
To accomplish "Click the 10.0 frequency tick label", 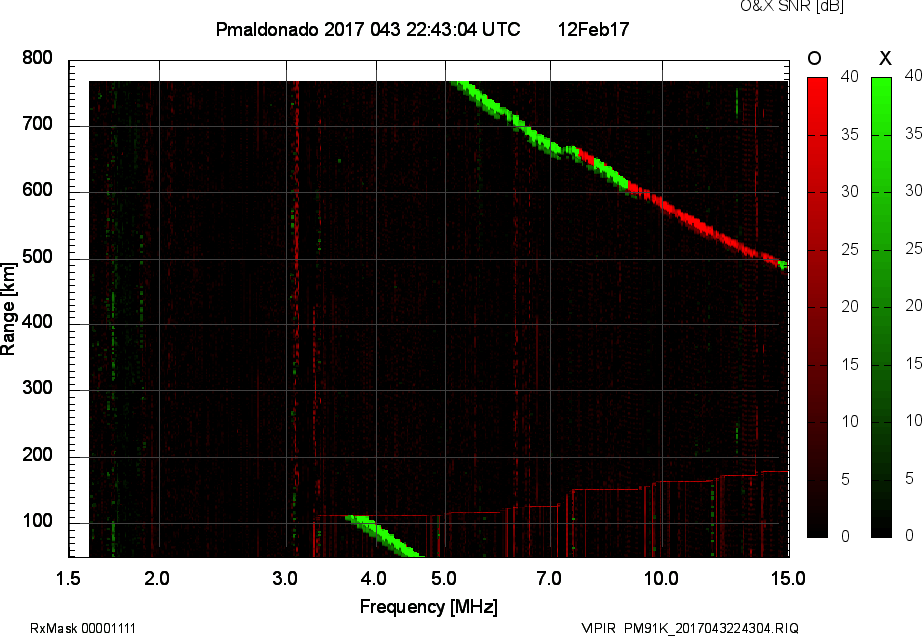I will [x=661, y=577].
